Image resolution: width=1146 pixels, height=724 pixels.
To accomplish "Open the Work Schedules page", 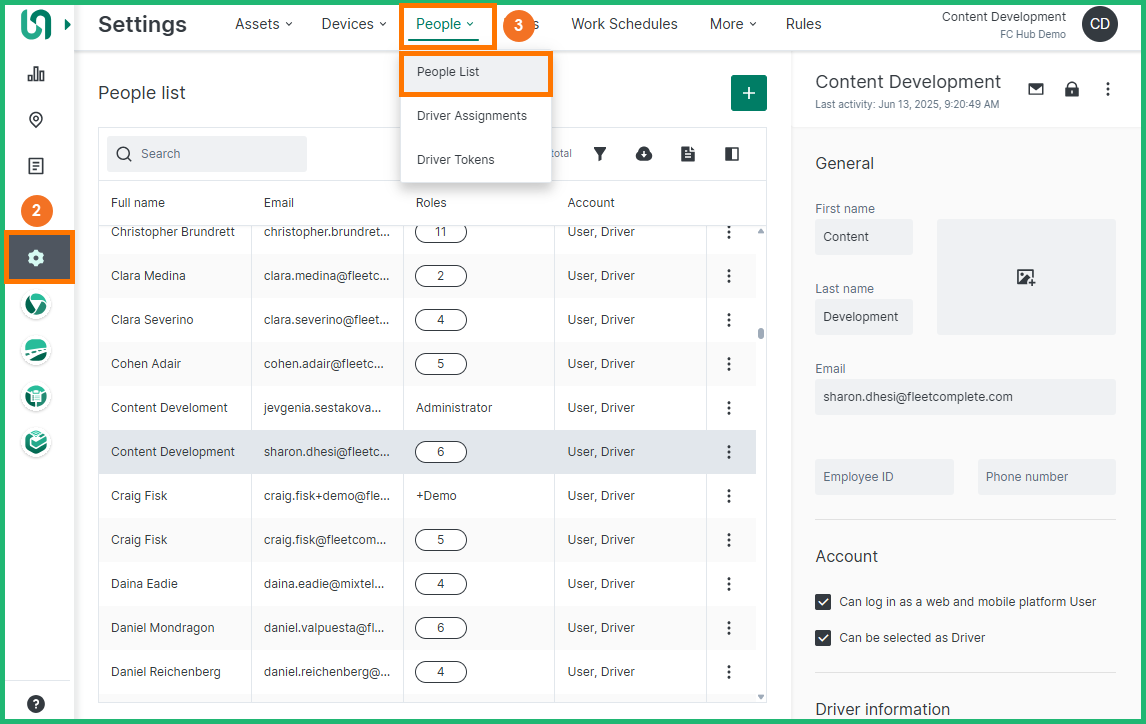I will [x=624, y=24].
